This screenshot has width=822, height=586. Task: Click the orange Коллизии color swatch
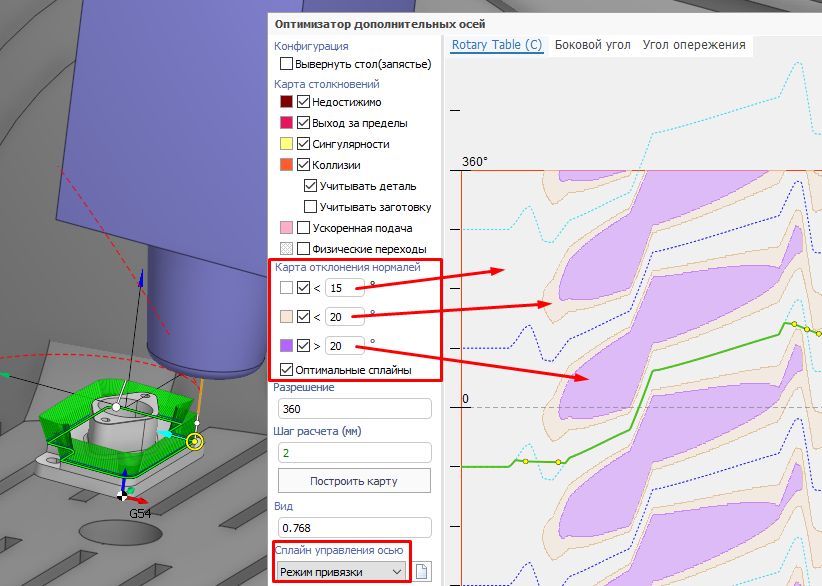pos(287,165)
